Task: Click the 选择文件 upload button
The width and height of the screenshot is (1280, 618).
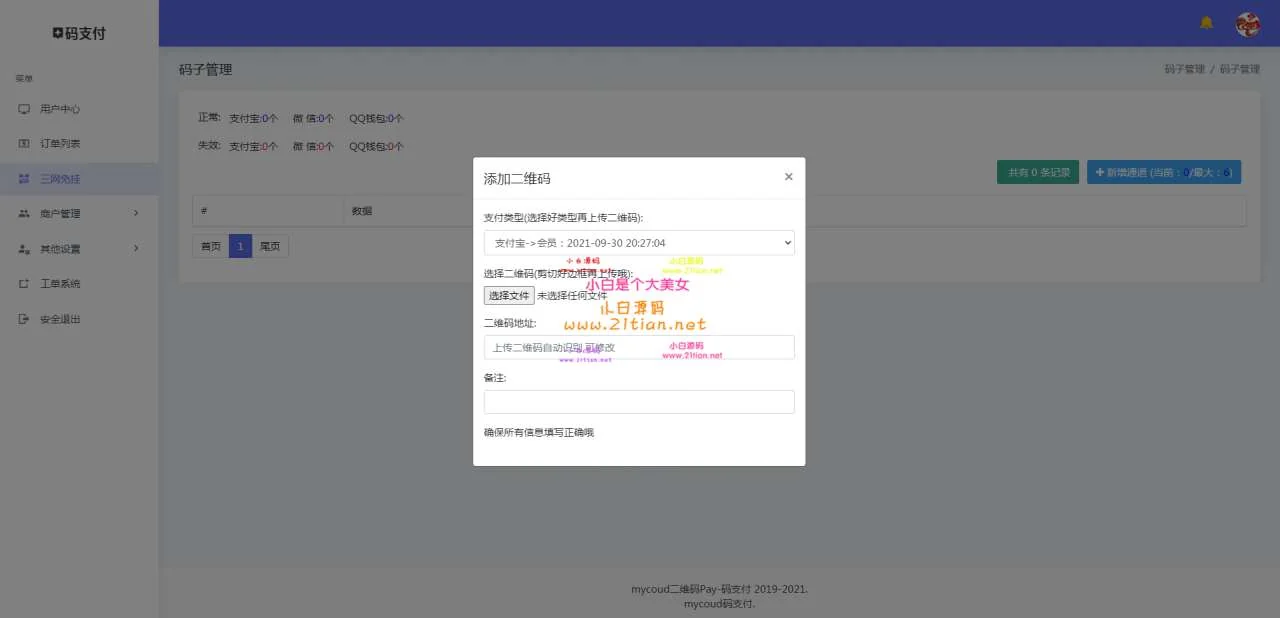Action: [509, 296]
